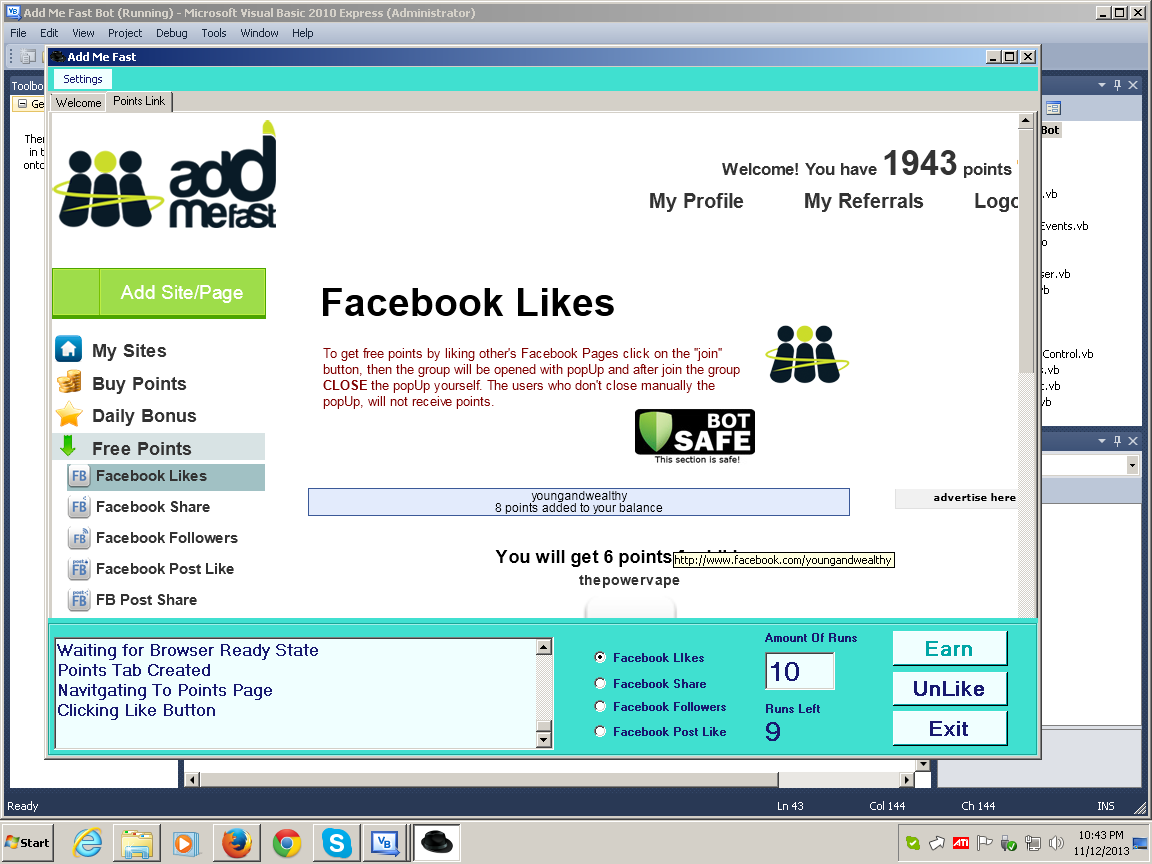Open the Settings menu in Add Me Fast

83,79
